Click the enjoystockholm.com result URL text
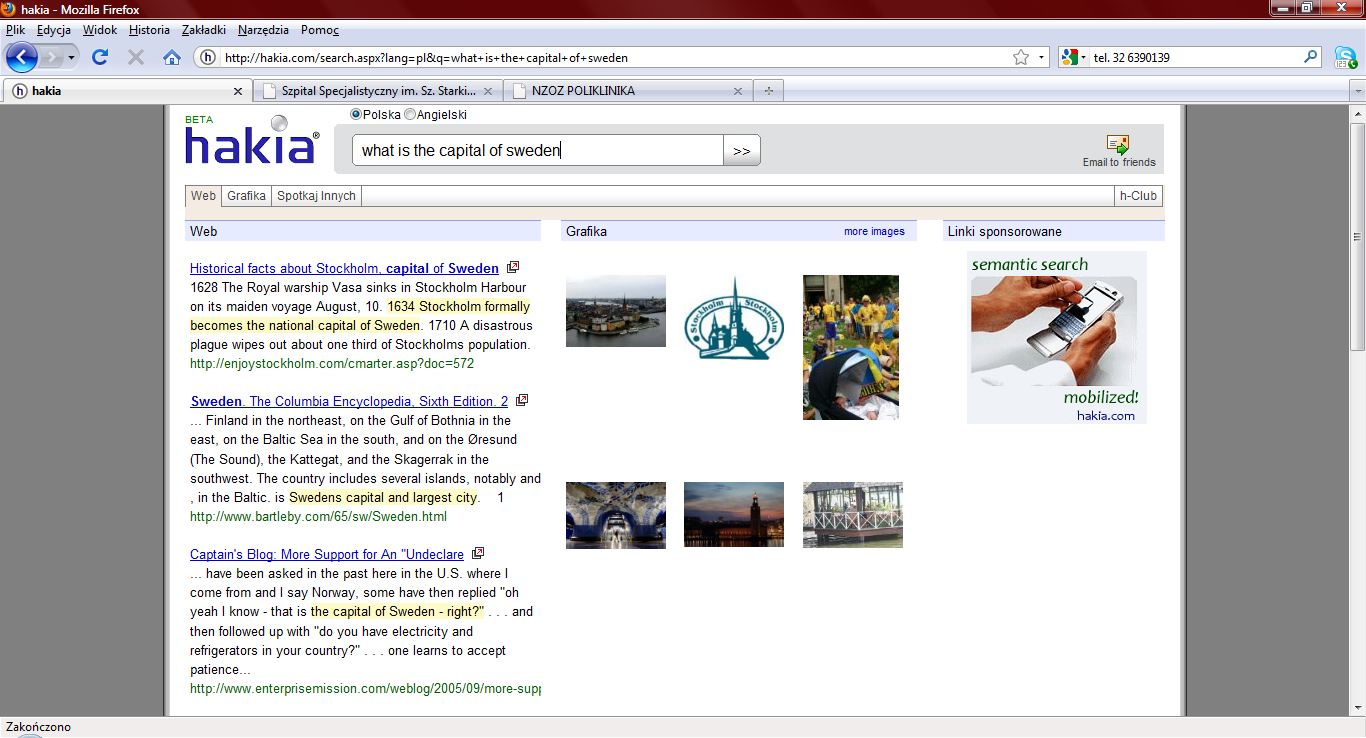Viewport: 1366px width, 738px height. (332, 364)
